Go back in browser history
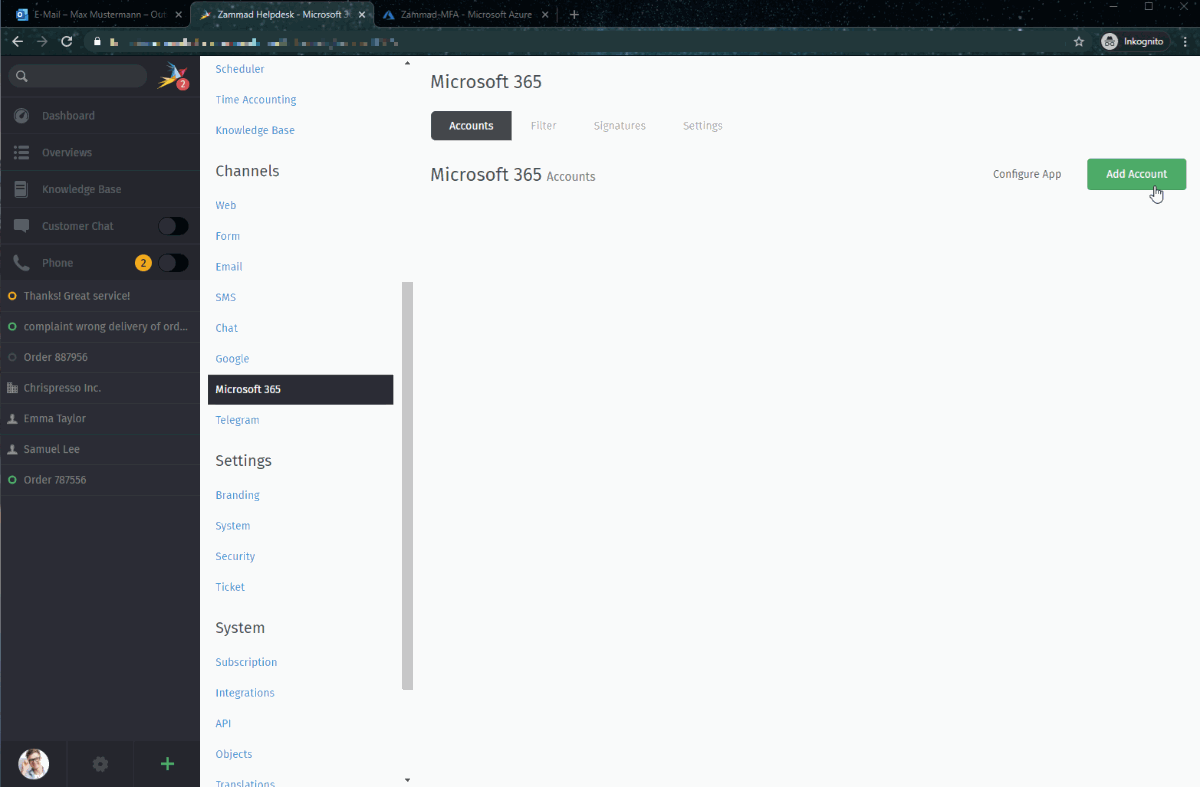The height and width of the screenshot is (787, 1200). (x=17, y=41)
